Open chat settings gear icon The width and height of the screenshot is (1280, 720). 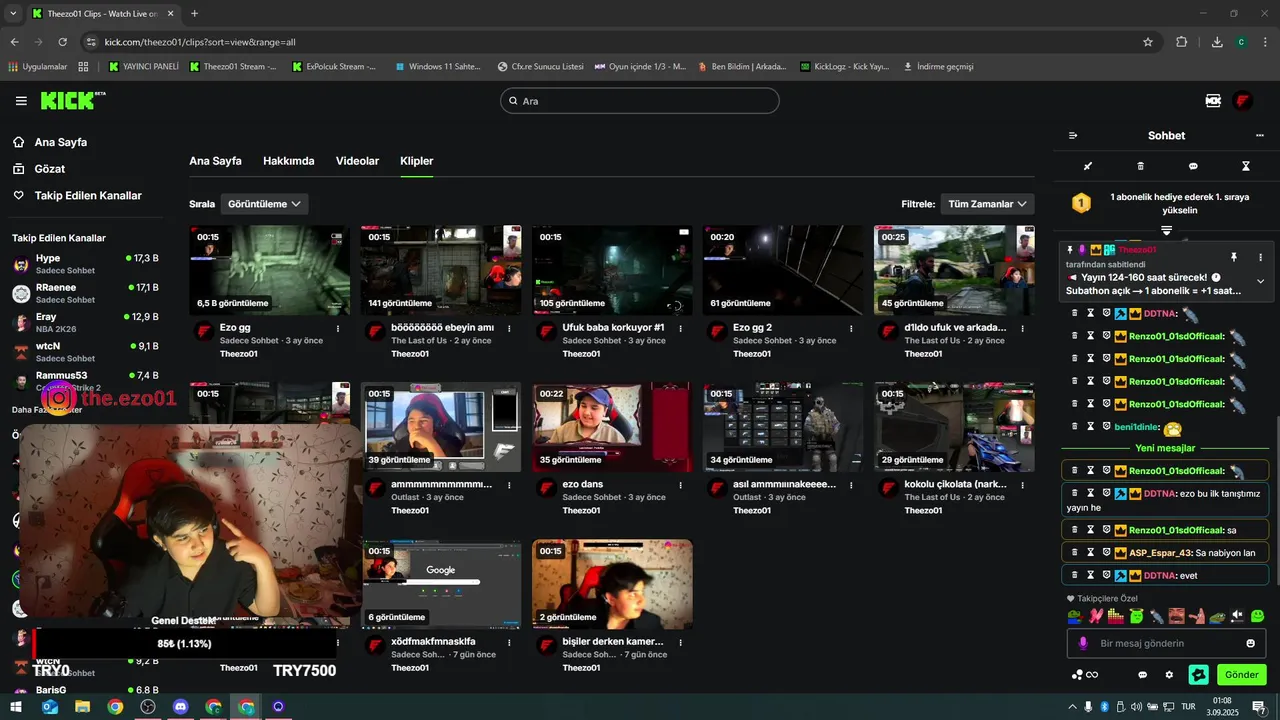(1169, 675)
